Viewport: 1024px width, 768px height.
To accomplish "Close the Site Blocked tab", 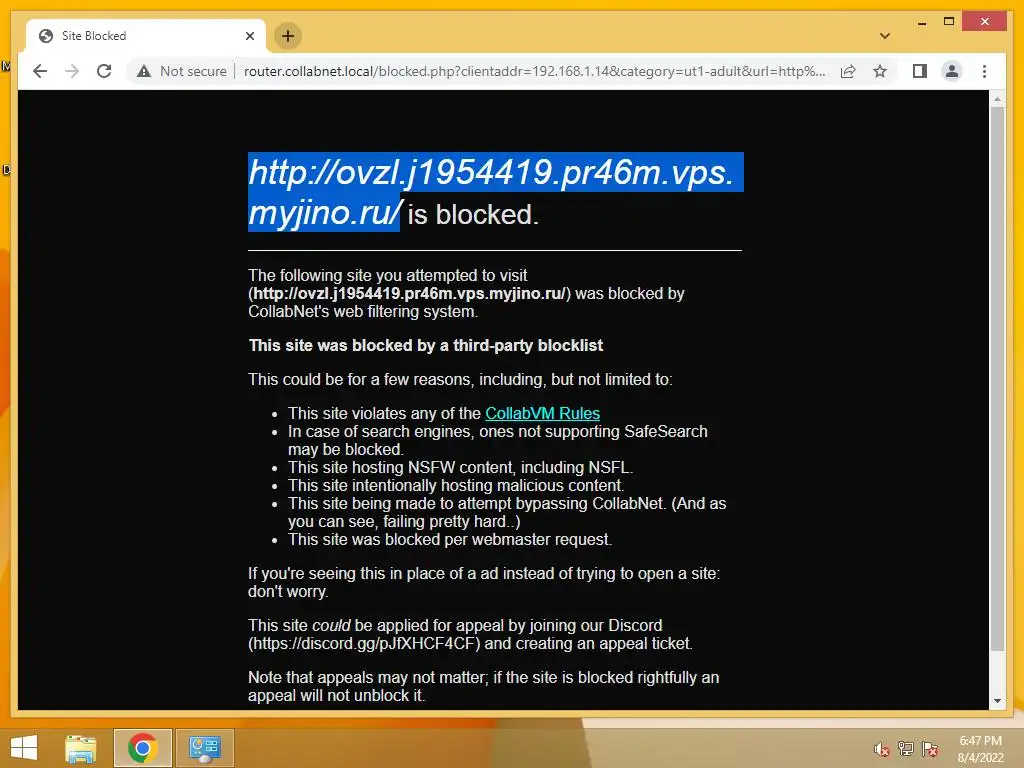I will (x=249, y=36).
